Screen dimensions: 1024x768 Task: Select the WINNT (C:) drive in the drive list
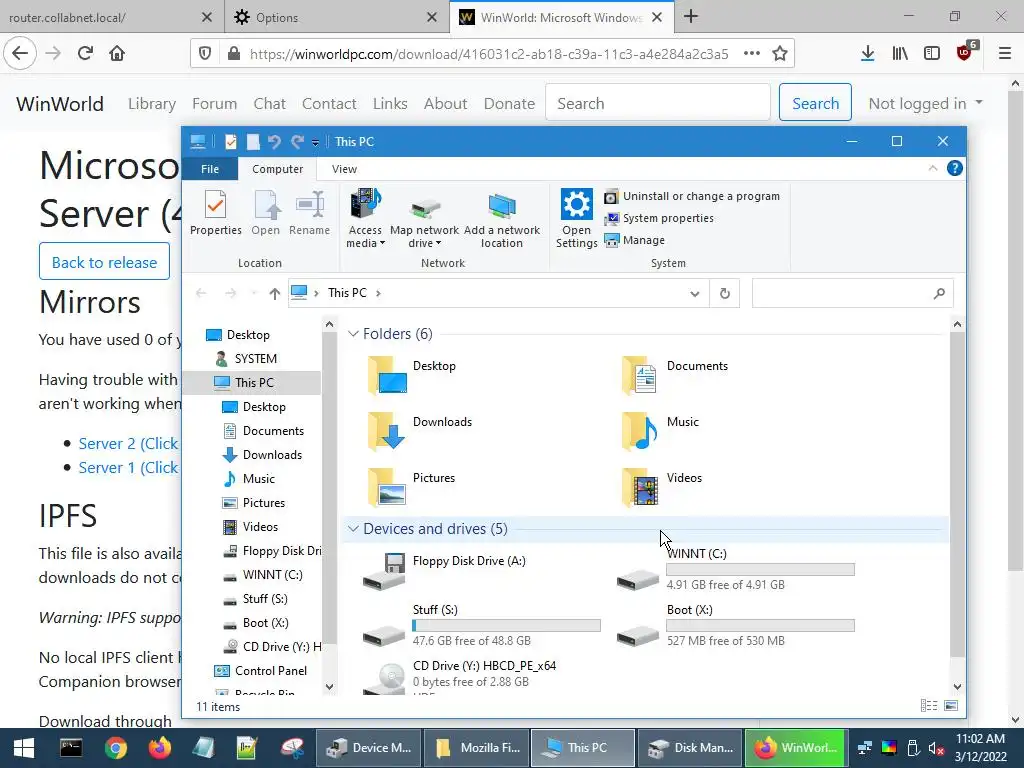coord(735,570)
